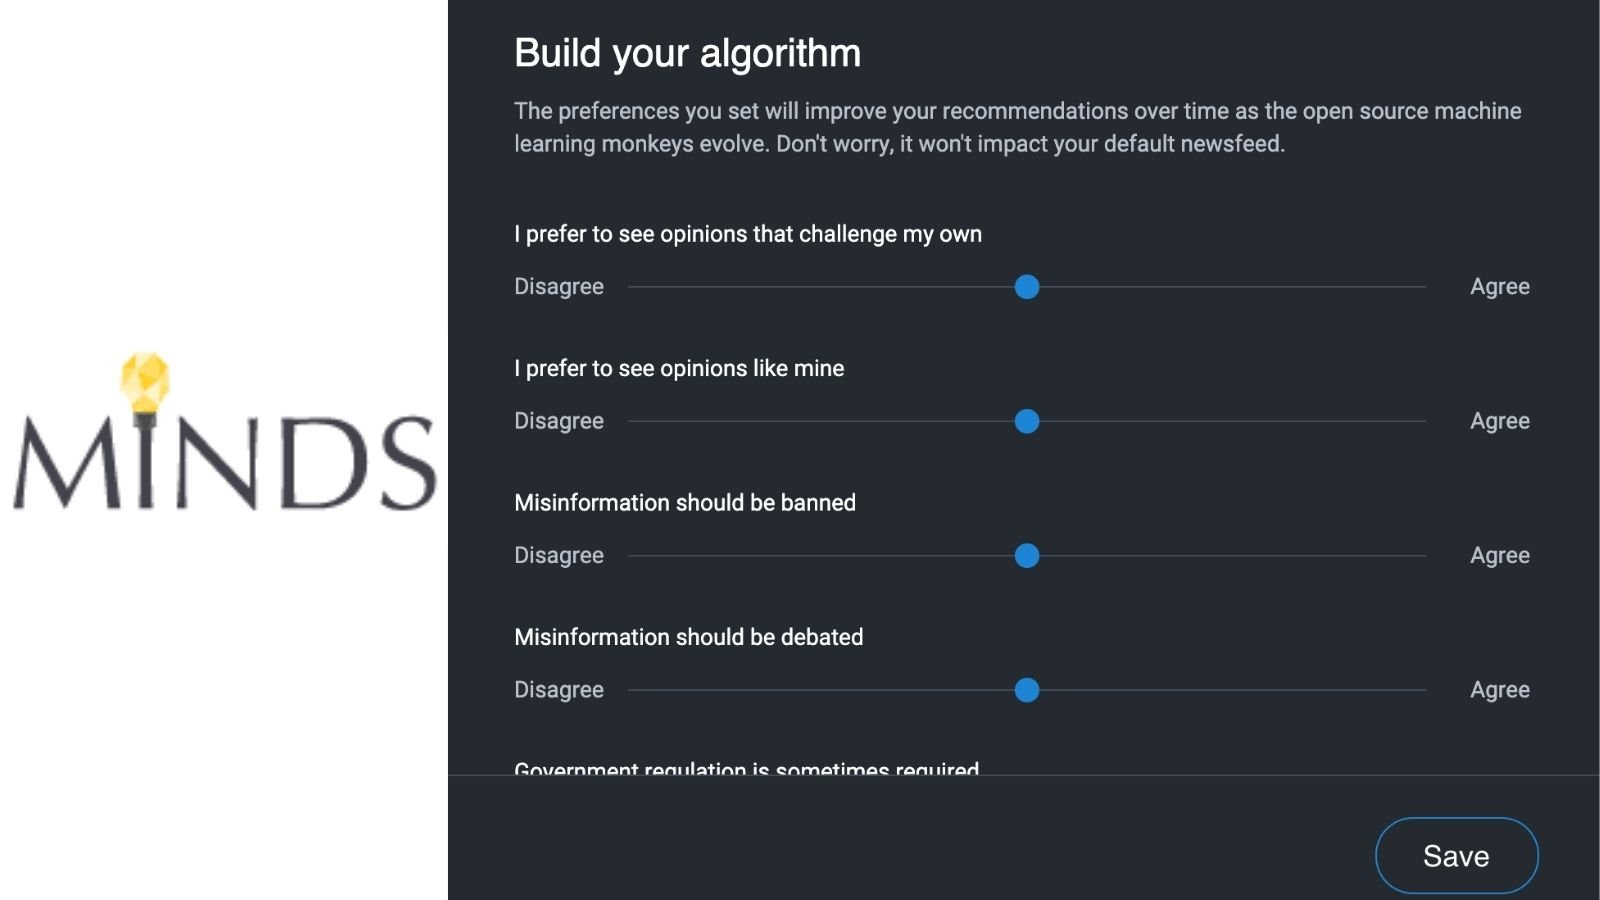Click the 'I prefer to see opinions like mine' label
The width and height of the screenshot is (1600, 900).
click(679, 368)
